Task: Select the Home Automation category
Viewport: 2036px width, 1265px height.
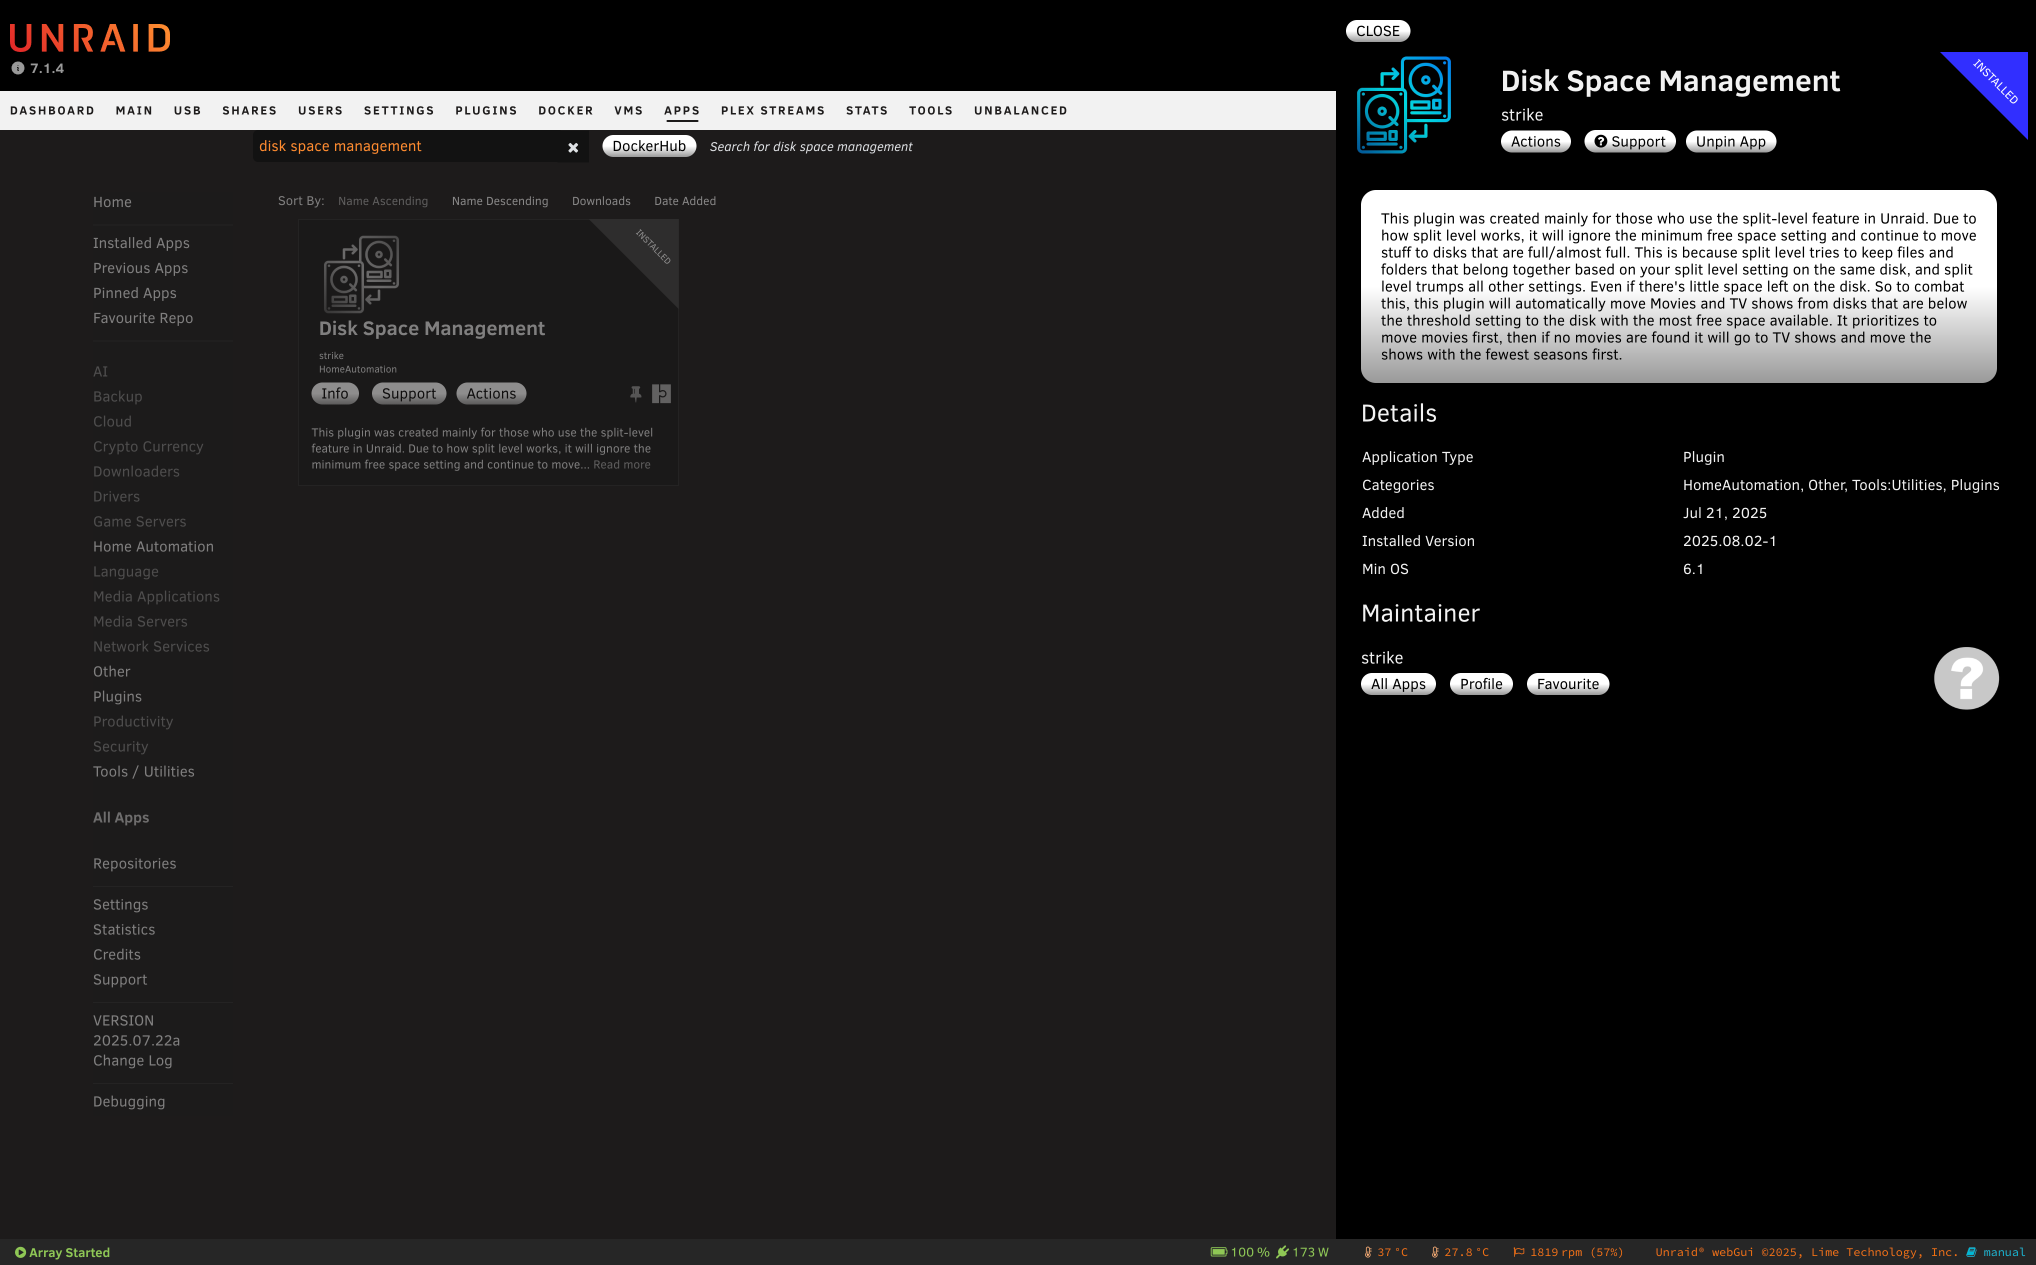Action: [x=153, y=547]
